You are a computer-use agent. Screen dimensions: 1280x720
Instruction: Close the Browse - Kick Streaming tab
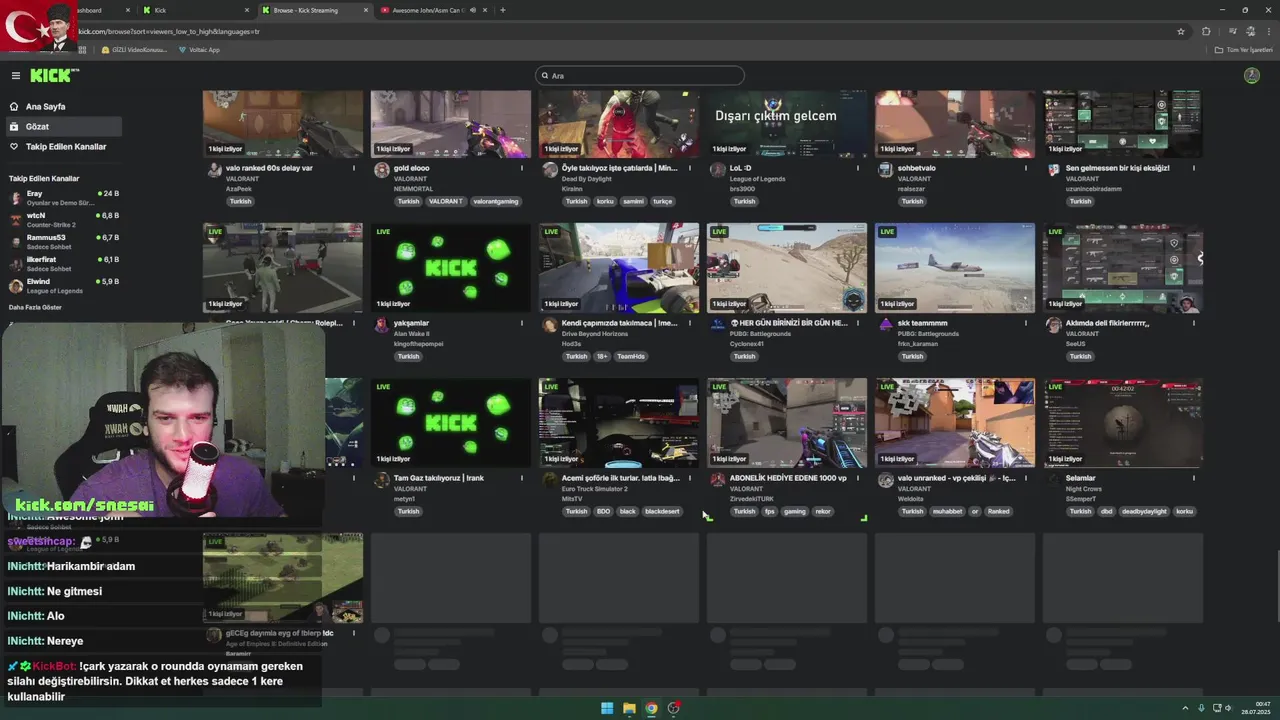tap(365, 10)
